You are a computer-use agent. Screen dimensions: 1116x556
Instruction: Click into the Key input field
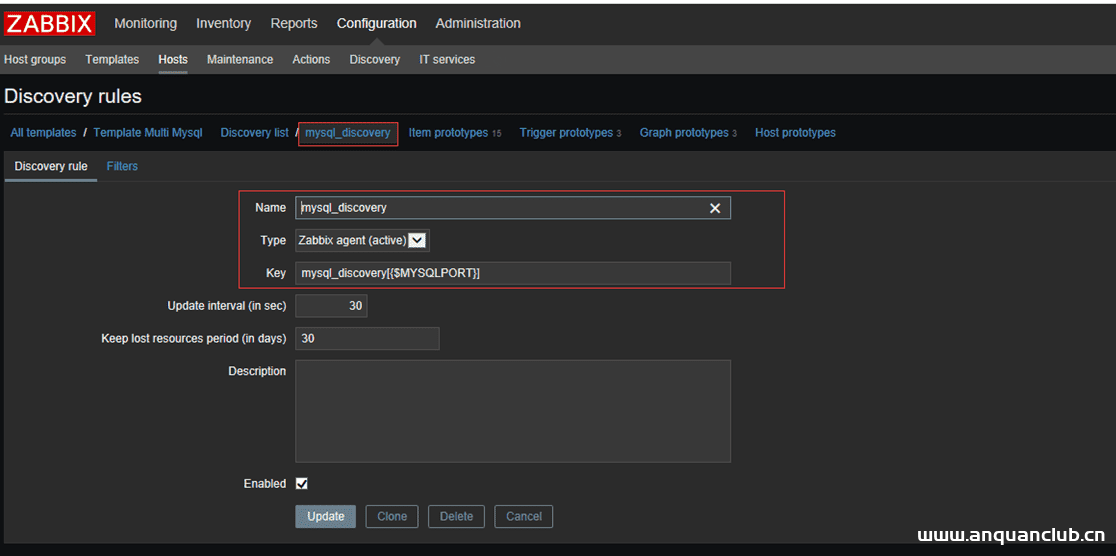coord(513,273)
